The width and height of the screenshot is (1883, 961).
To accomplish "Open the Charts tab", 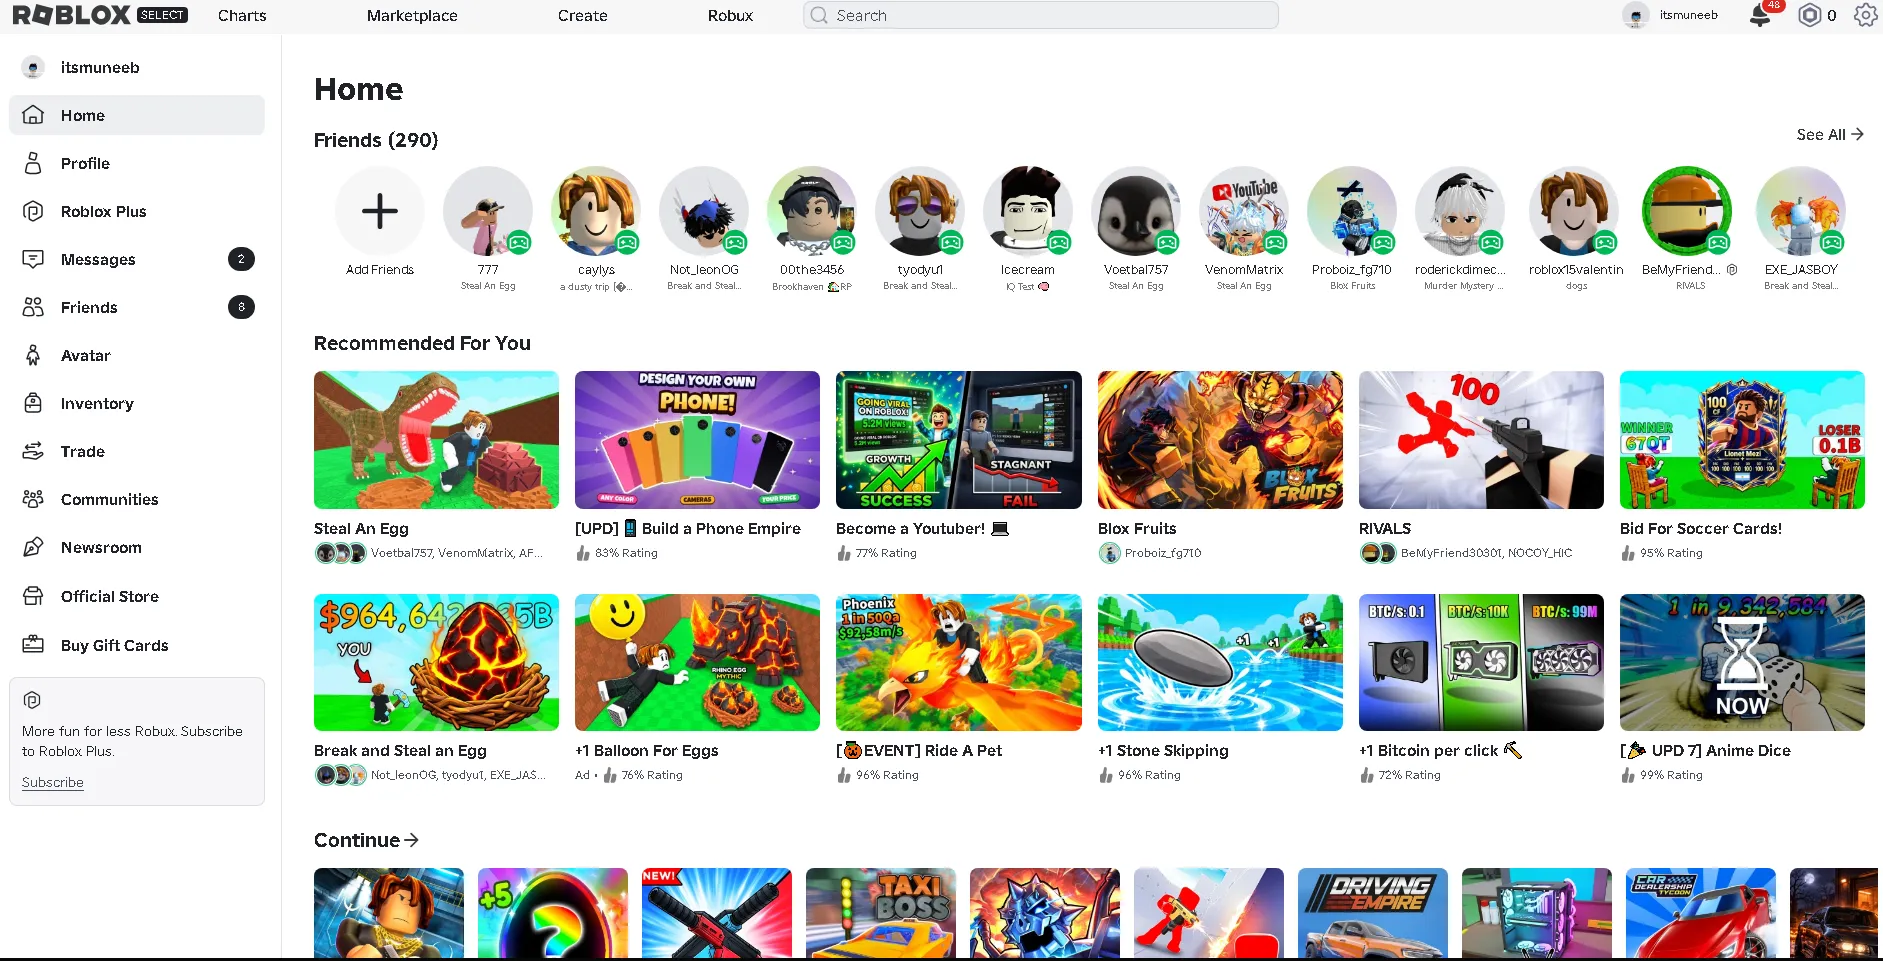I will pos(242,16).
